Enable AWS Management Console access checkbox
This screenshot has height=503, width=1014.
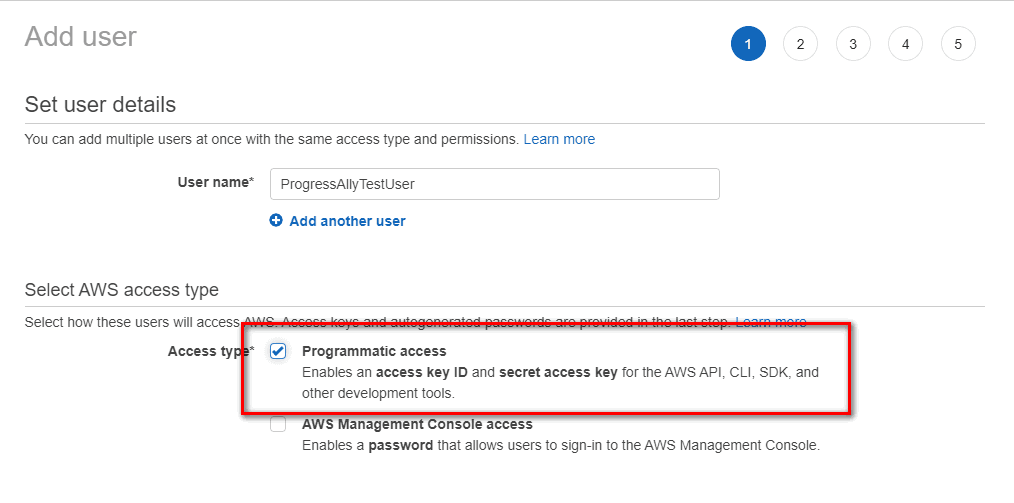pos(278,424)
